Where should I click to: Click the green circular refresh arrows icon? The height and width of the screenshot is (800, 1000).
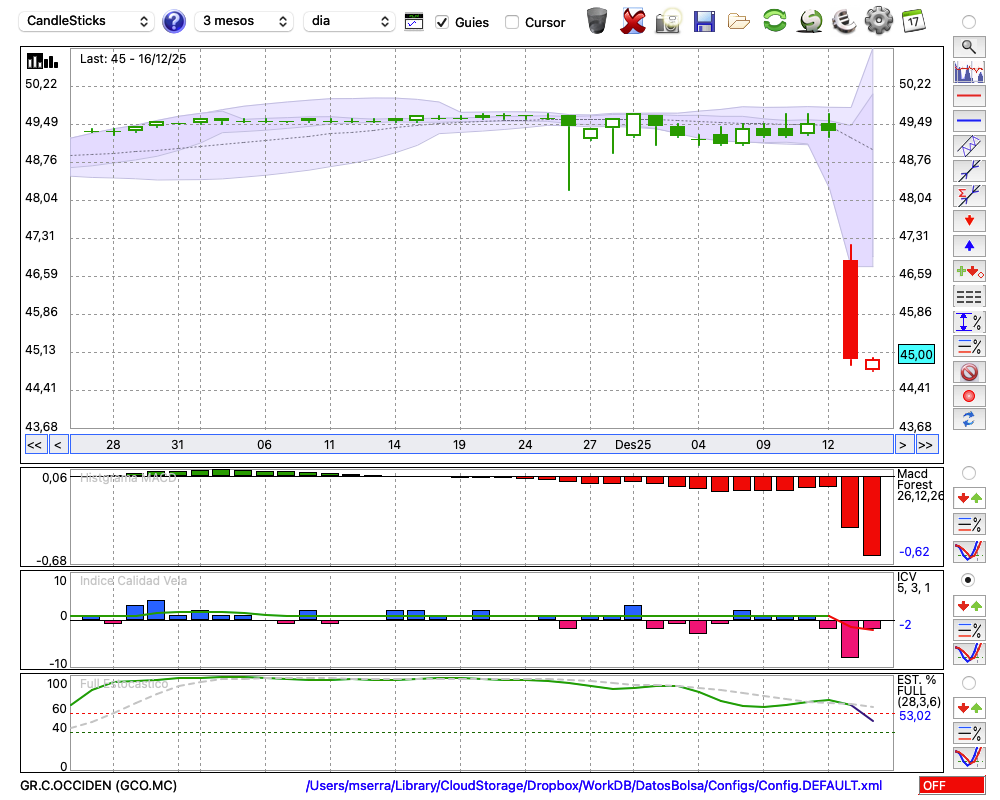(774, 21)
